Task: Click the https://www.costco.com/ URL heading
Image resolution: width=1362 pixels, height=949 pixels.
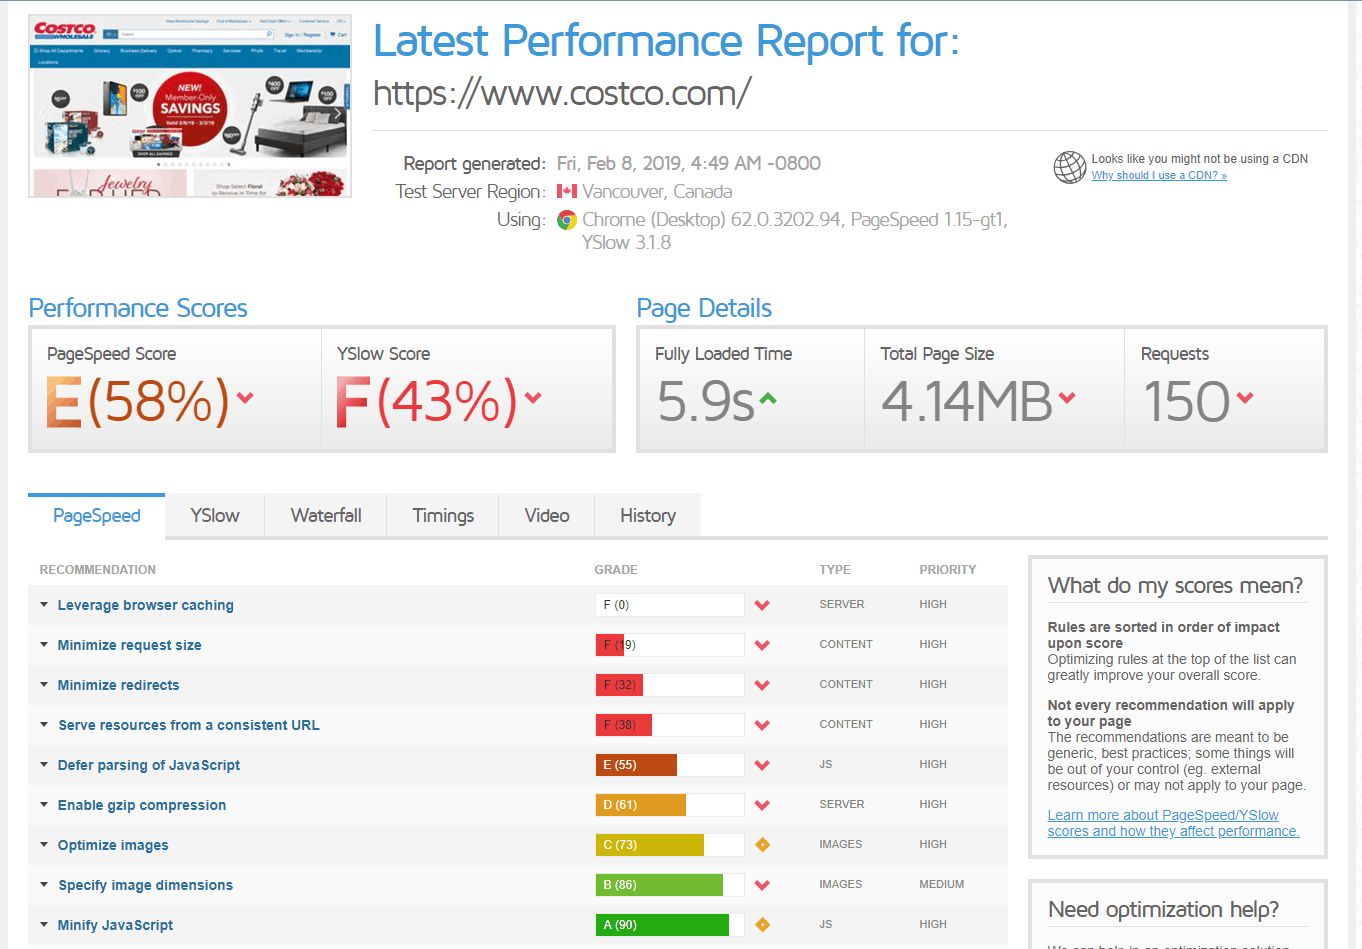Action: [x=562, y=93]
